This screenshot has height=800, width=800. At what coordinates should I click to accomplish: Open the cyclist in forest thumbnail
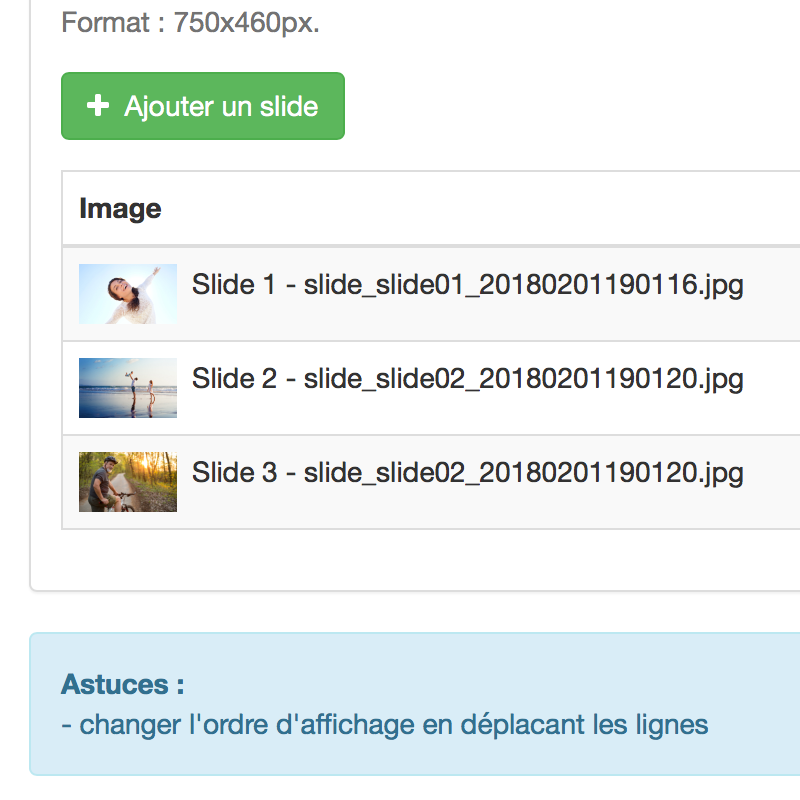pyautogui.click(x=128, y=482)
